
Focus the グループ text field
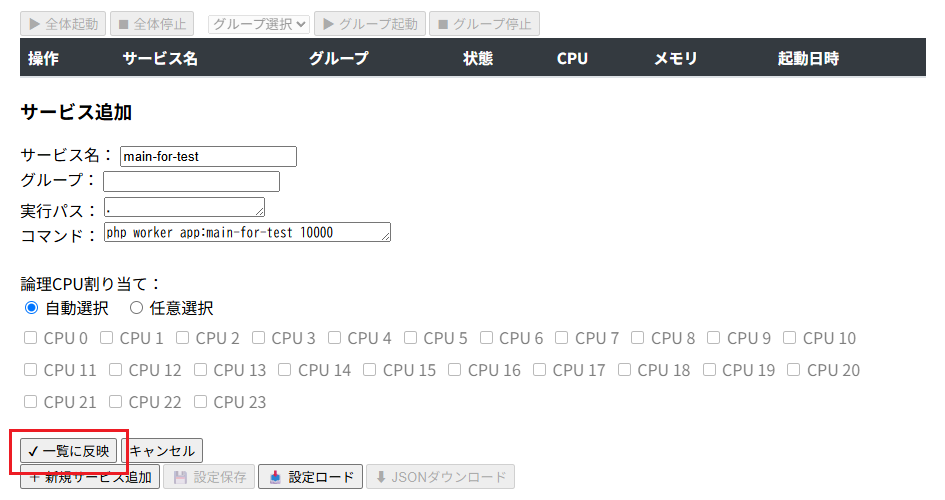[x=191, y=181]
